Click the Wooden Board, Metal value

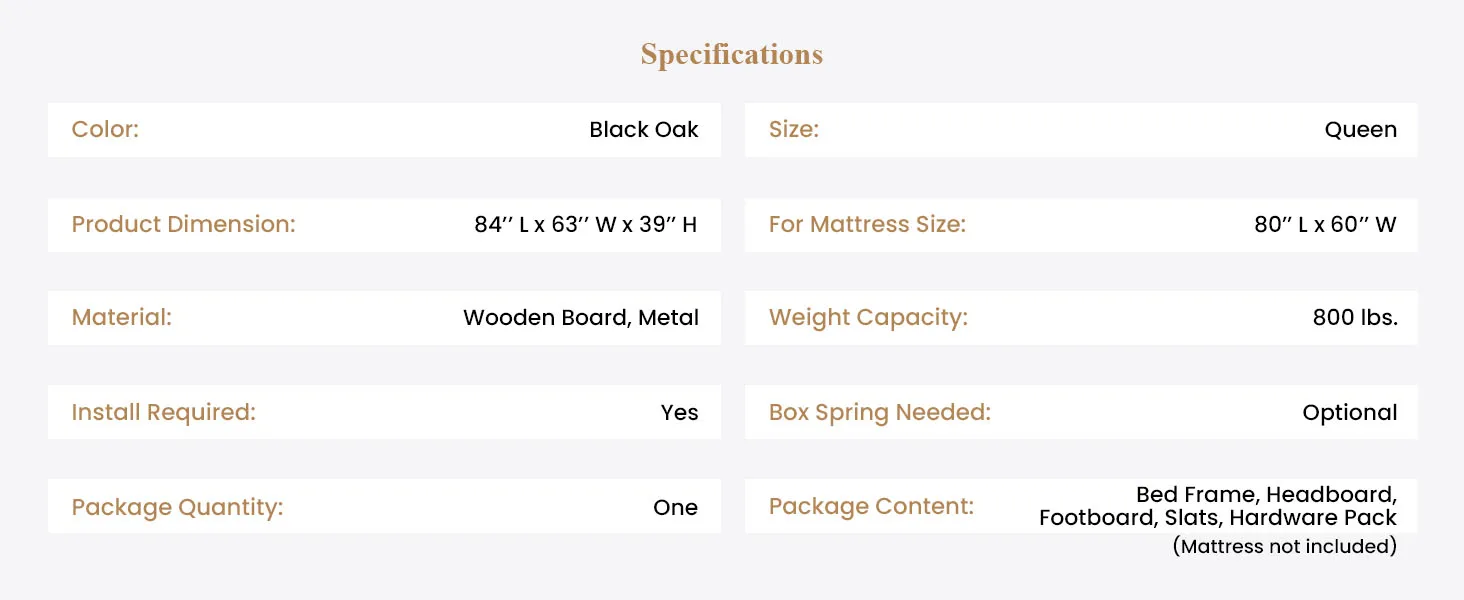pos(581,318)
